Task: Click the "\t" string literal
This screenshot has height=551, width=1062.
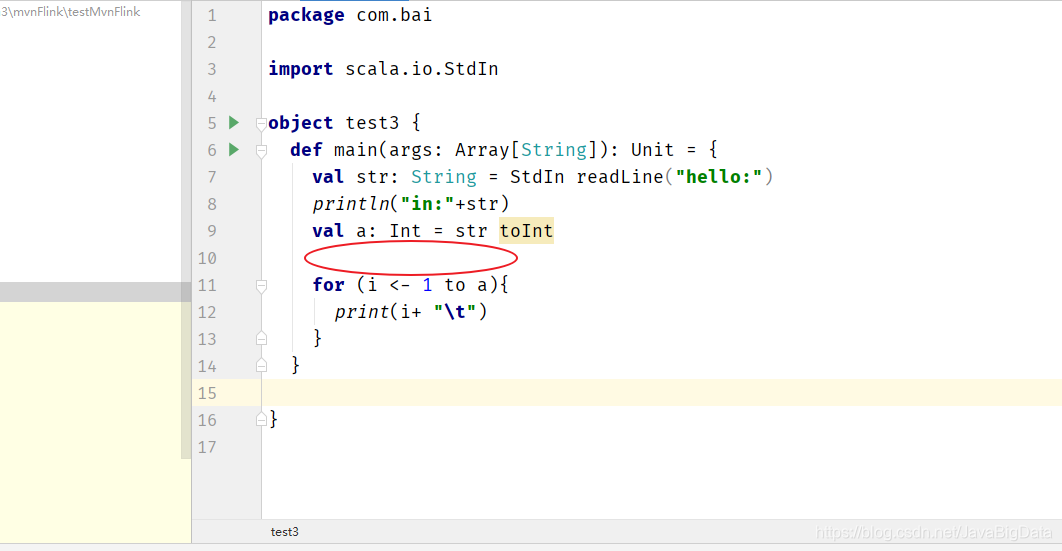Action: (x=455, y=312)
